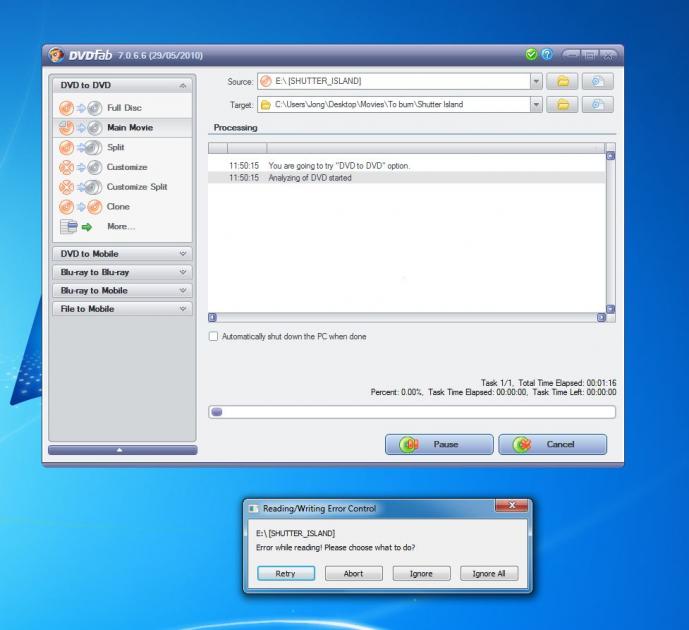Pause the processing task
Screen dimensions: 689x630
click(439, 444)
